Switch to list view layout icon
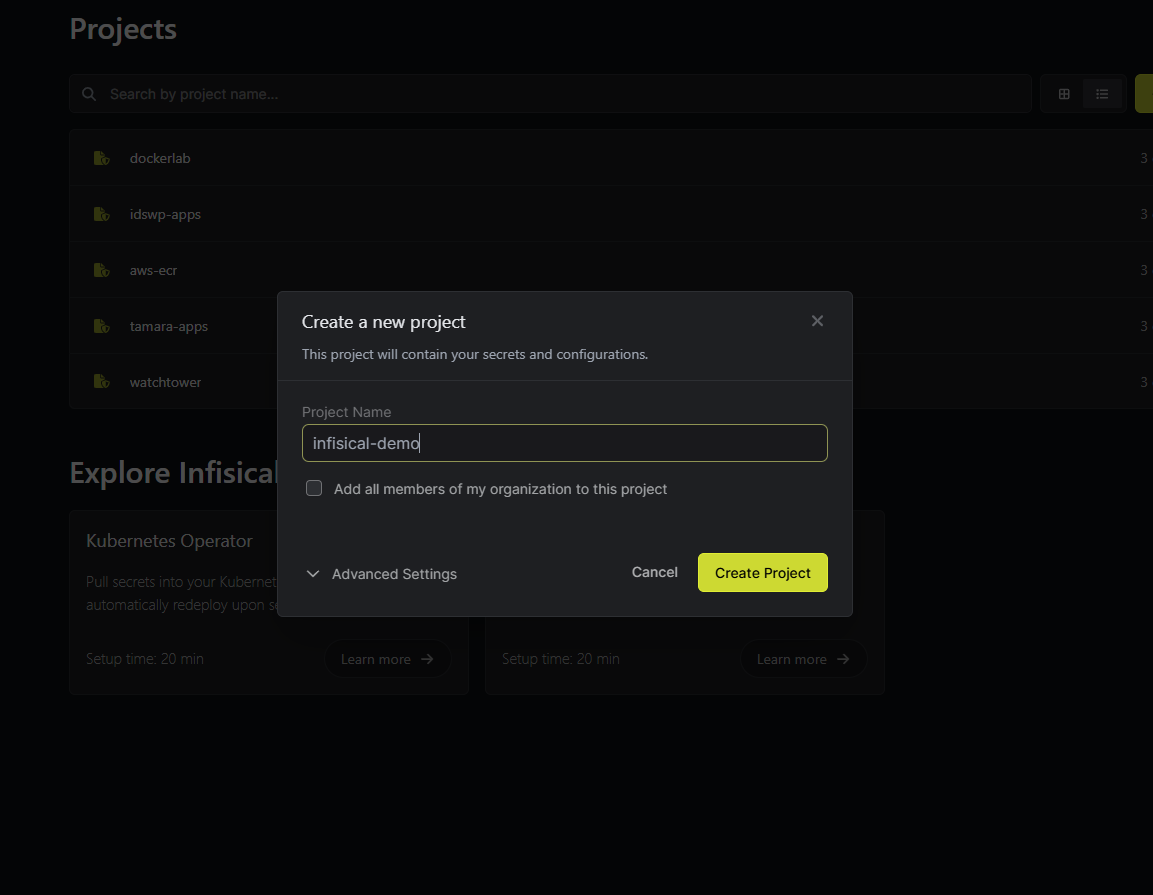 click(1102, 94)
